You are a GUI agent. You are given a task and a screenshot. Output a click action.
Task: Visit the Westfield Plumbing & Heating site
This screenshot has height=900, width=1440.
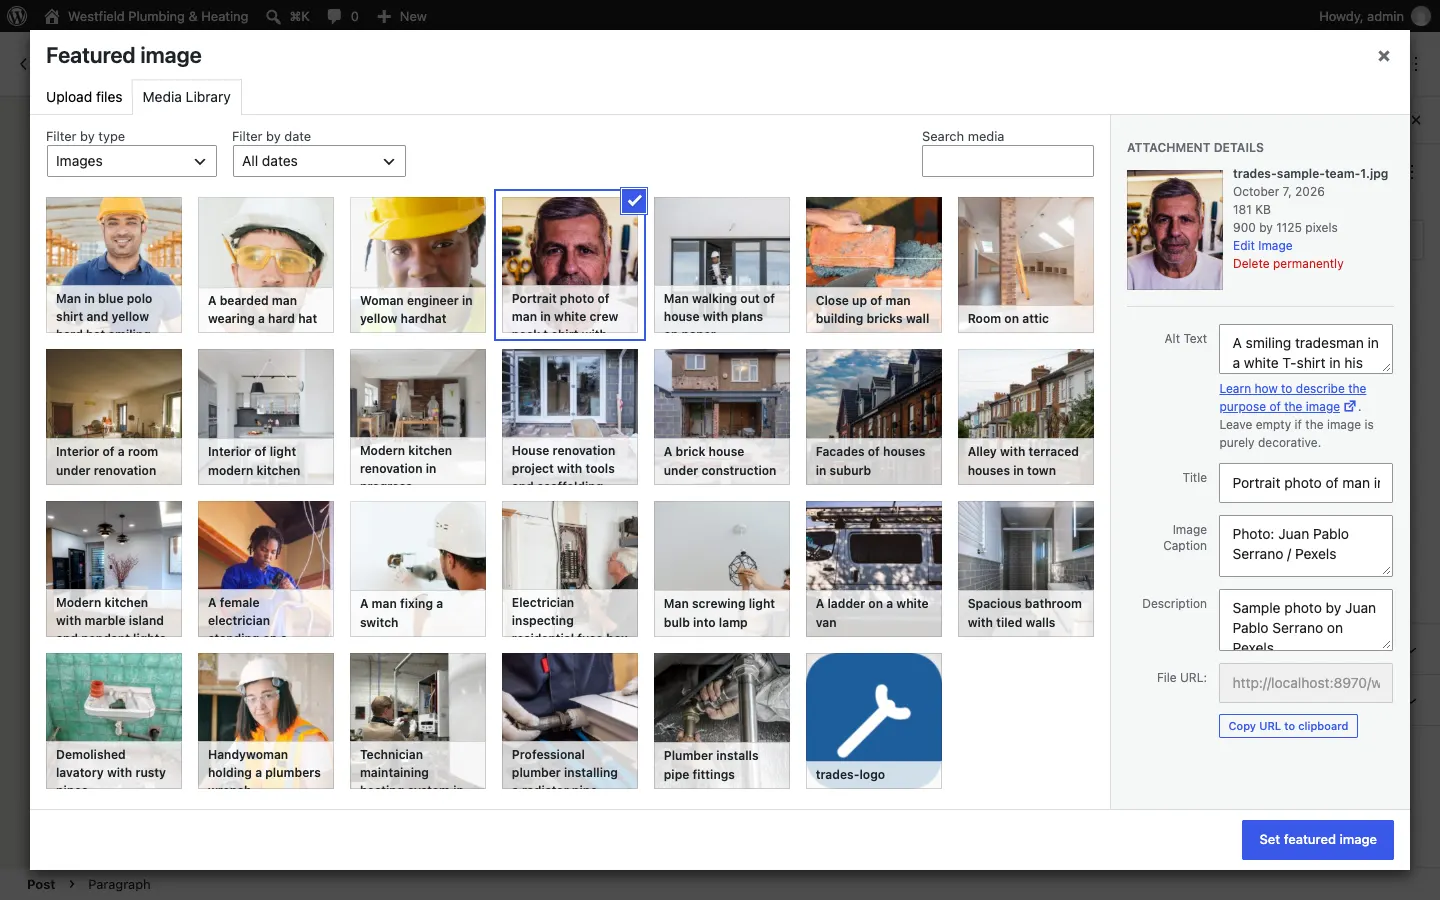(x=147, y=16)
